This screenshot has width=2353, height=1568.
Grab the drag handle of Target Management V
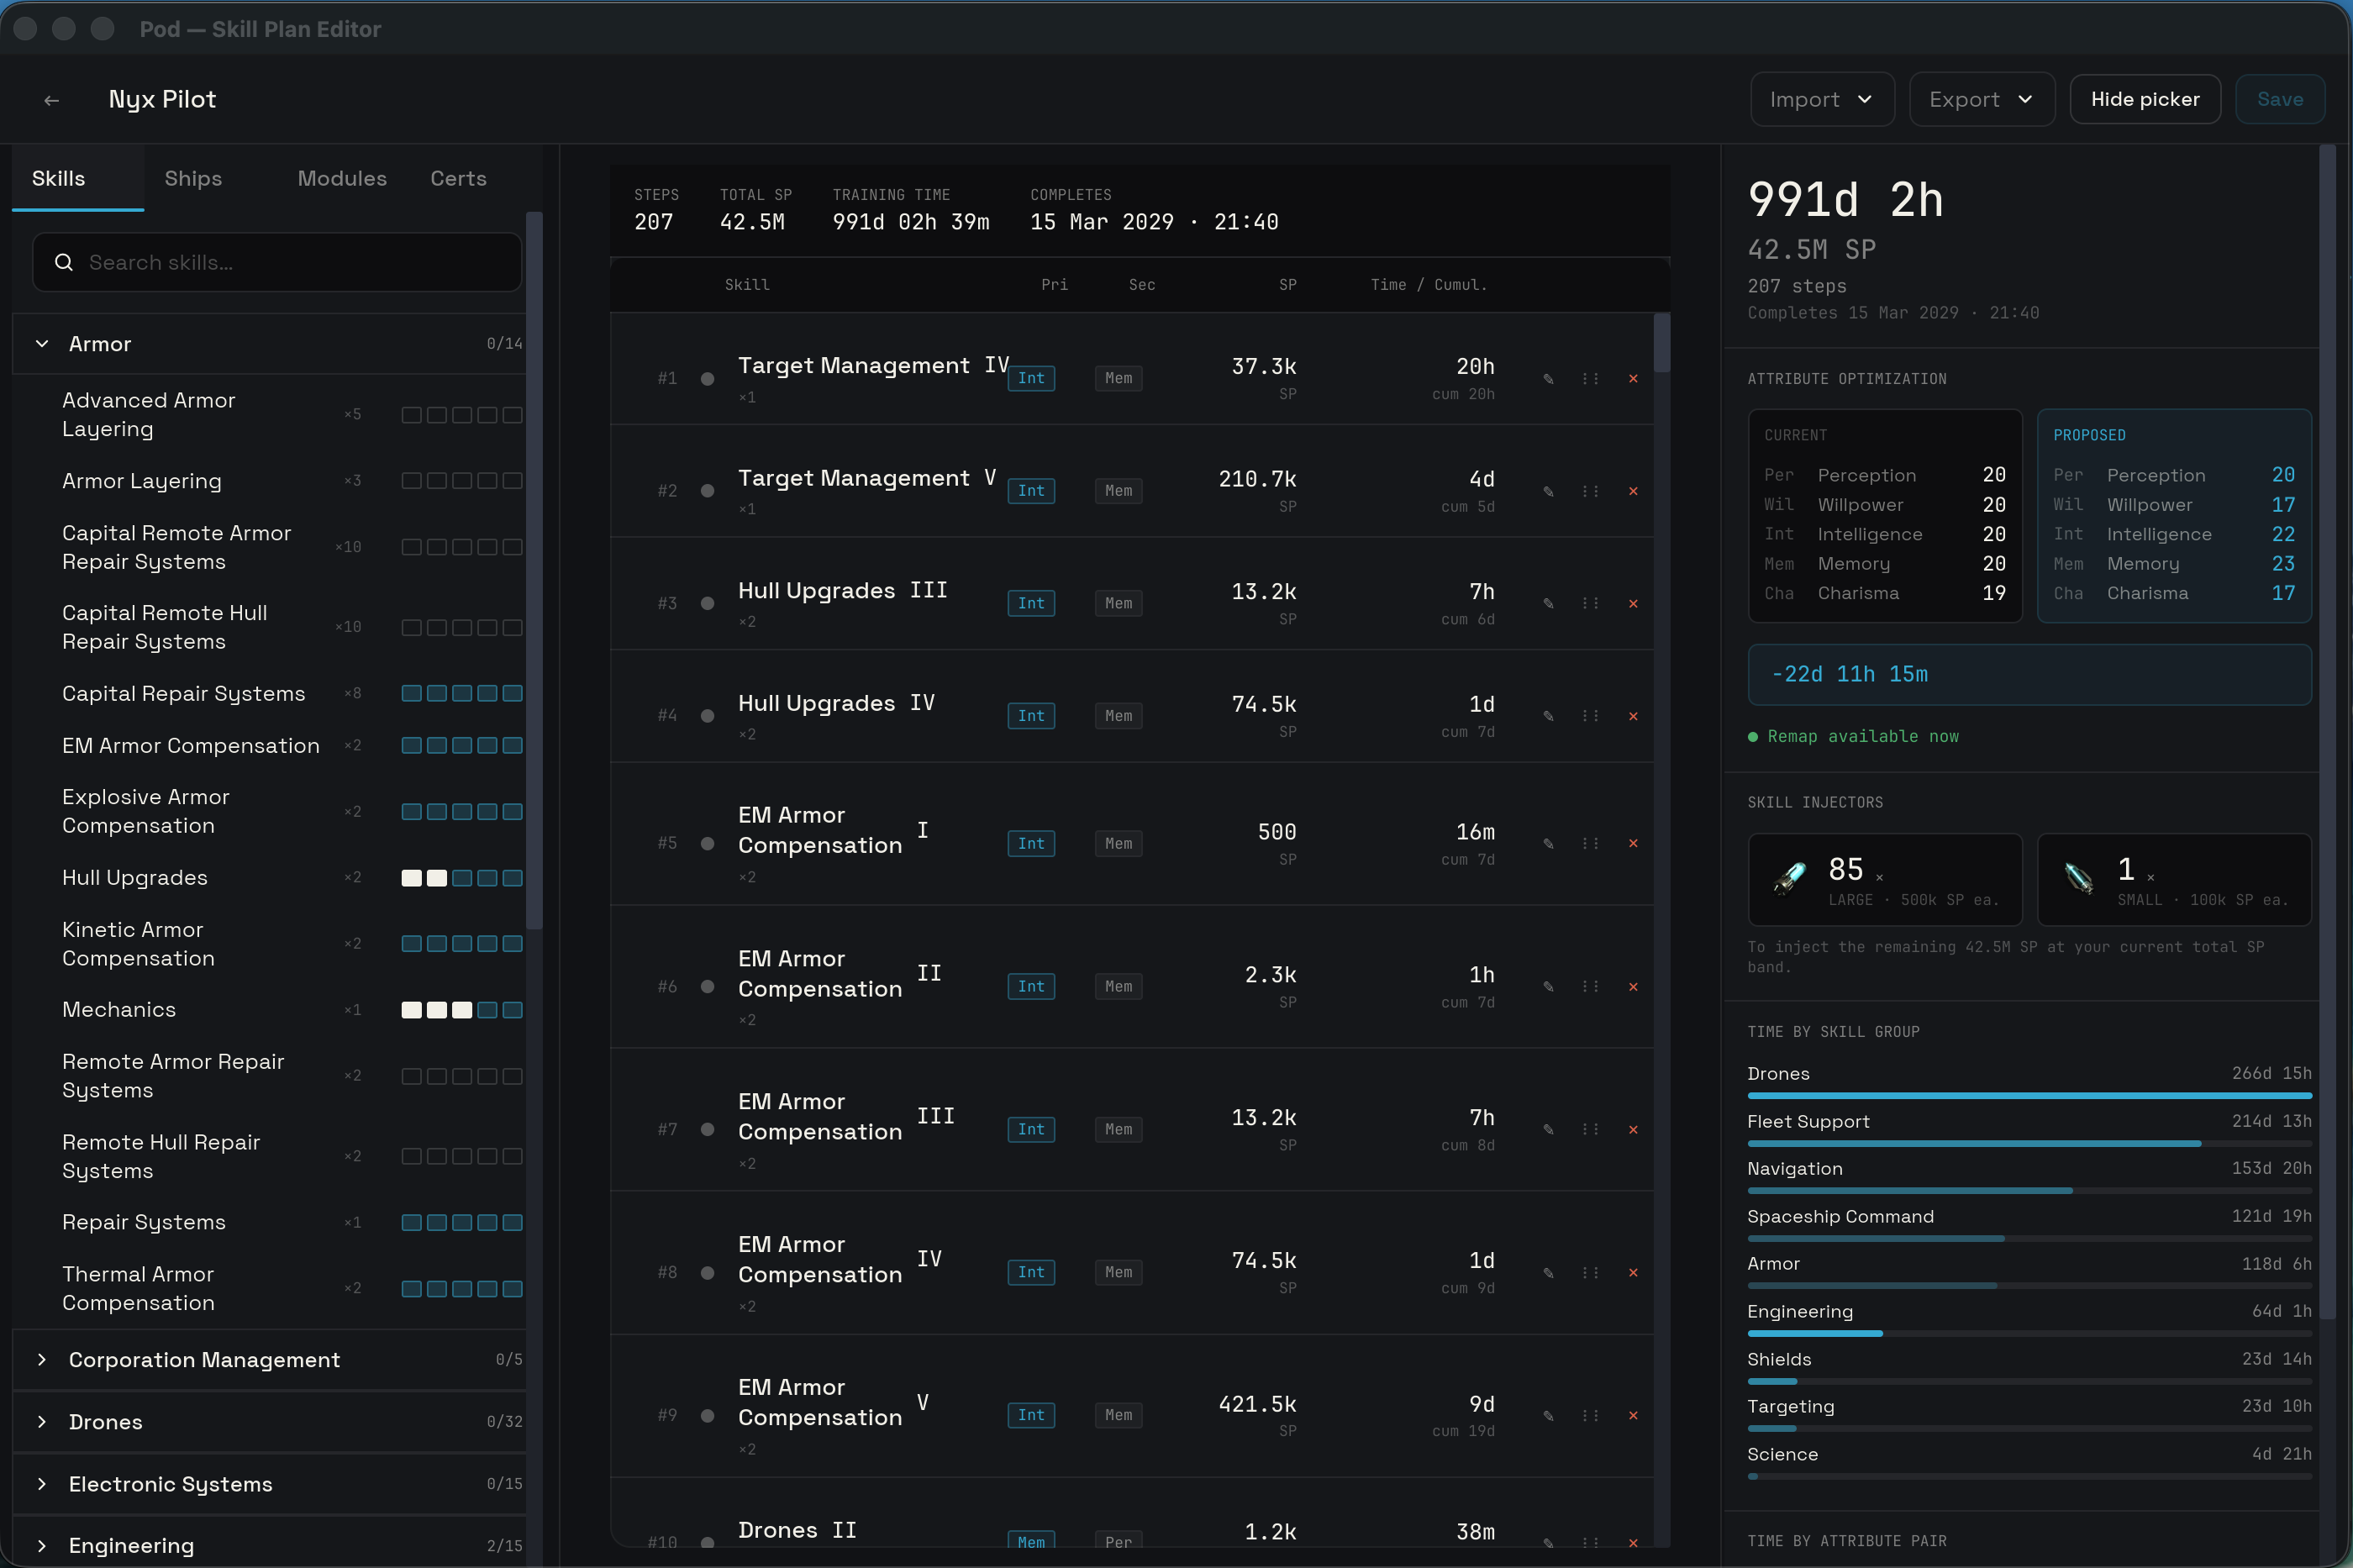(1590, 491)
